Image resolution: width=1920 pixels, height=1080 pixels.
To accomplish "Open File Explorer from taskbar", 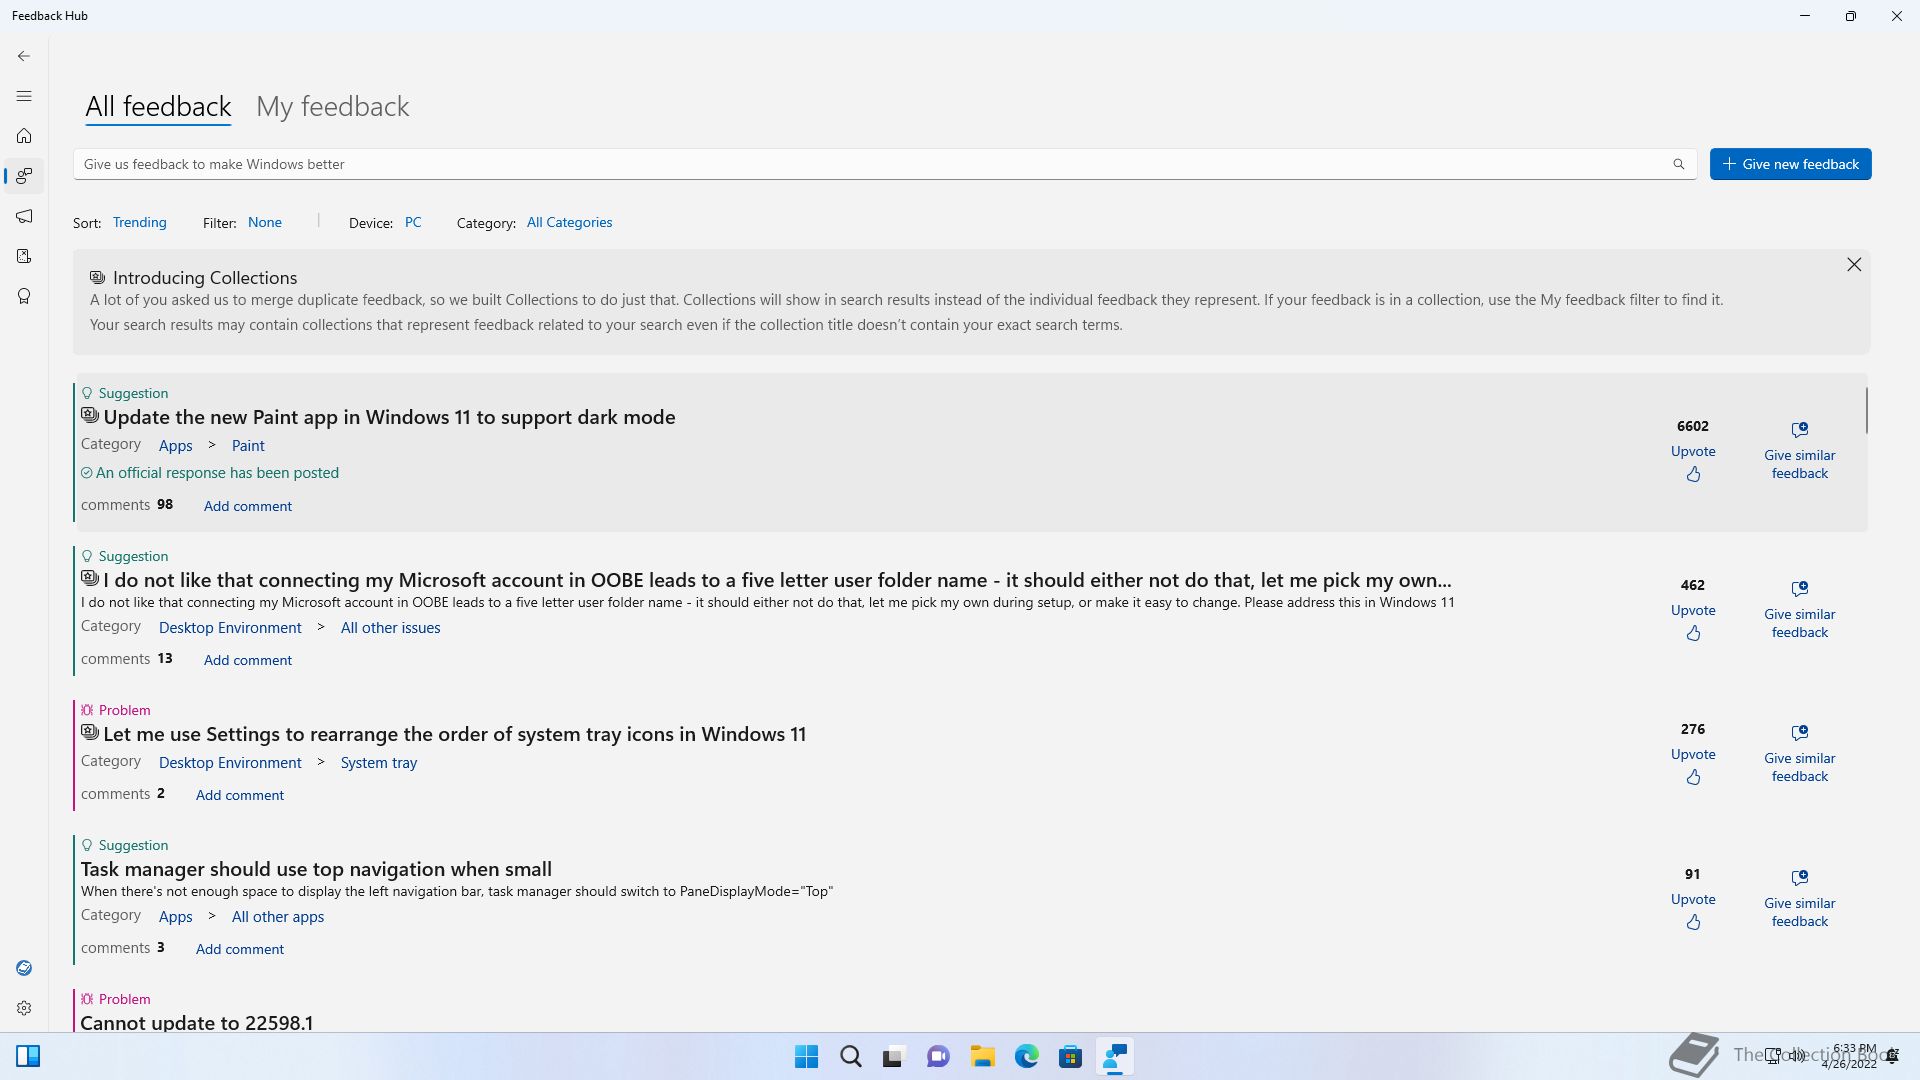I will point(983,1056).
